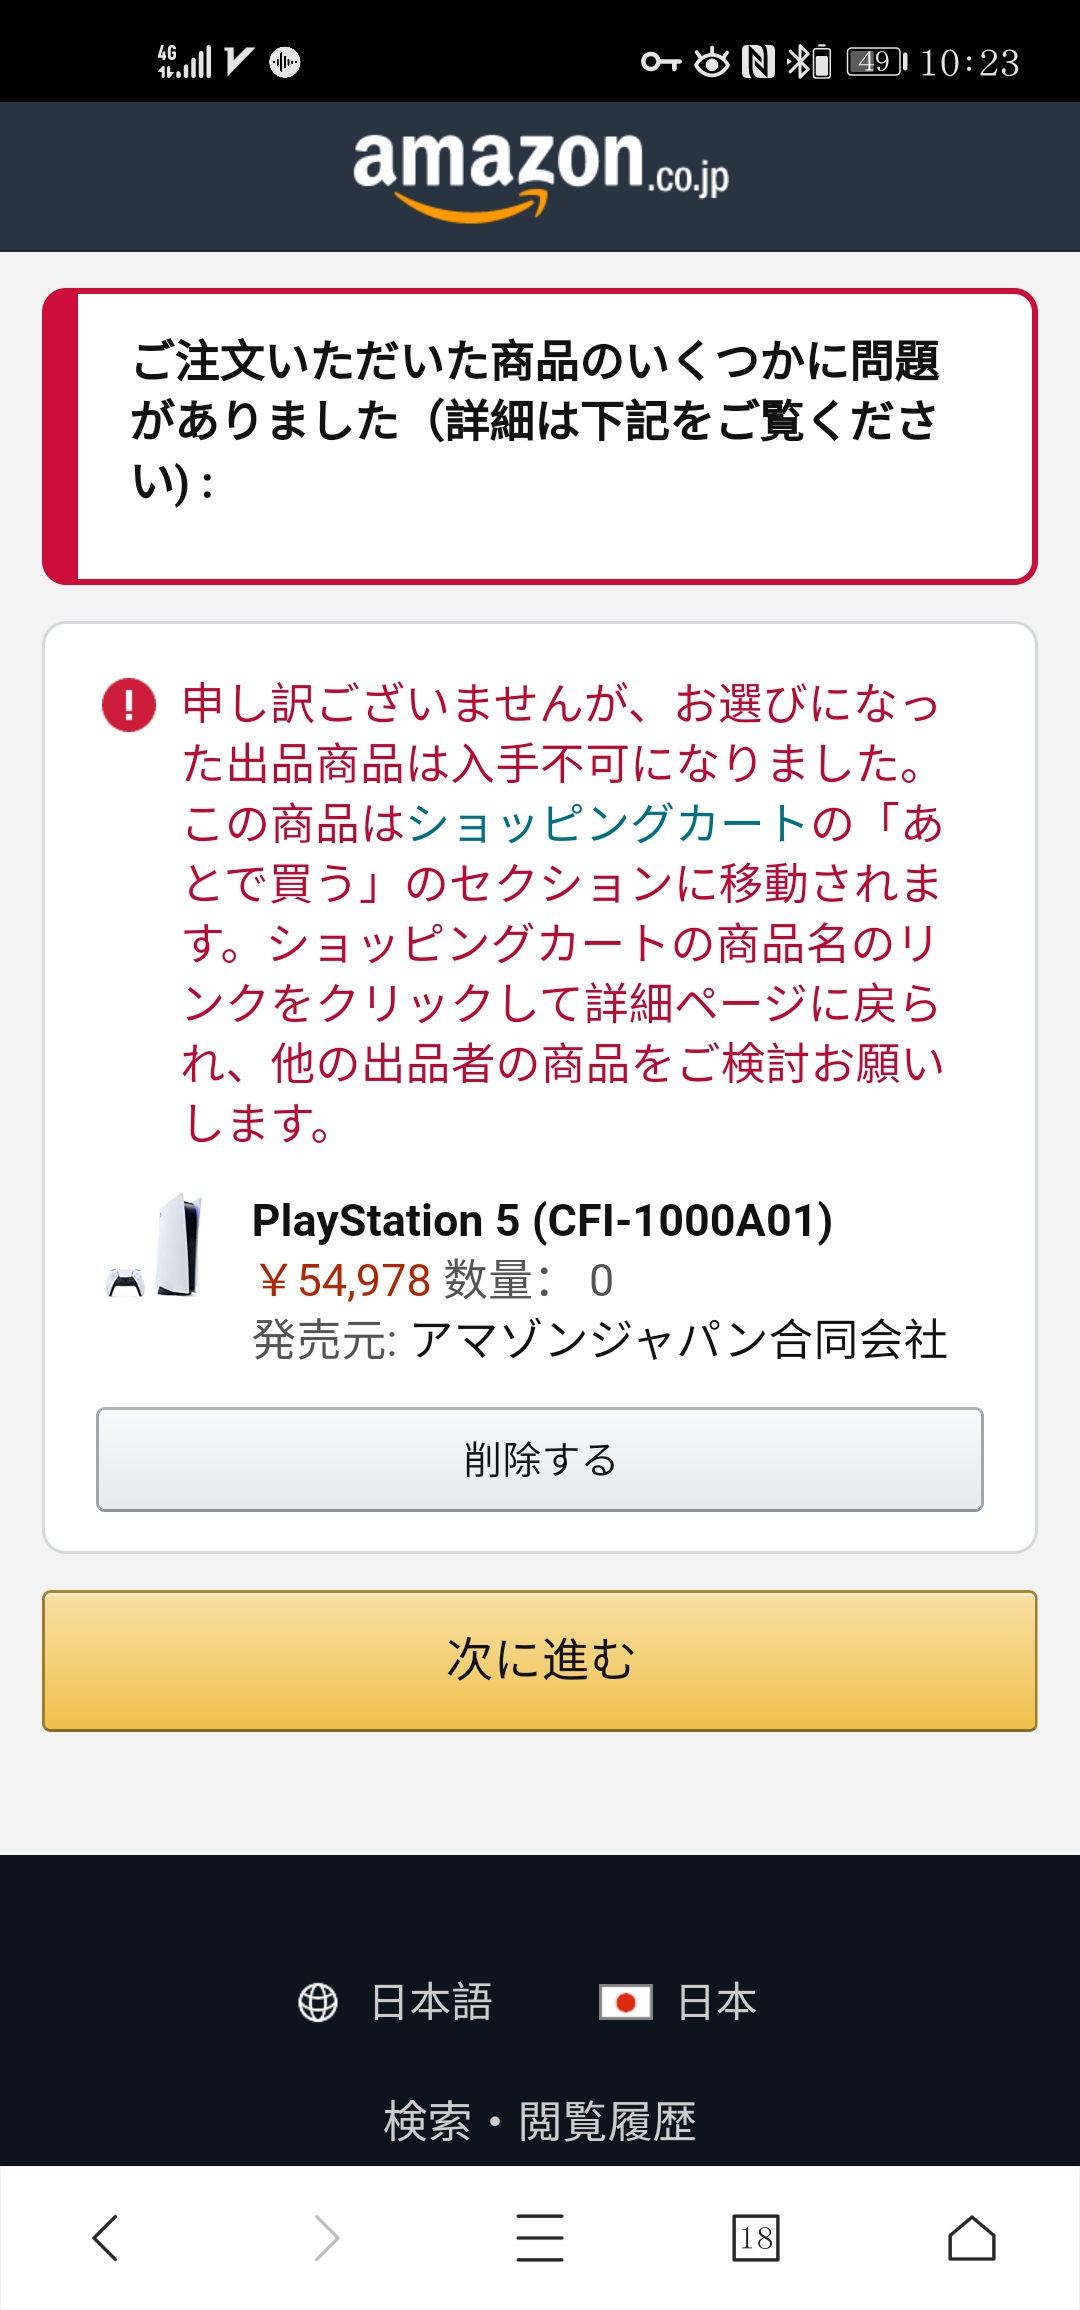Click the 削除する button
The height and width of the screenshot is (2310, 1080).
(x=540, y=1459)
